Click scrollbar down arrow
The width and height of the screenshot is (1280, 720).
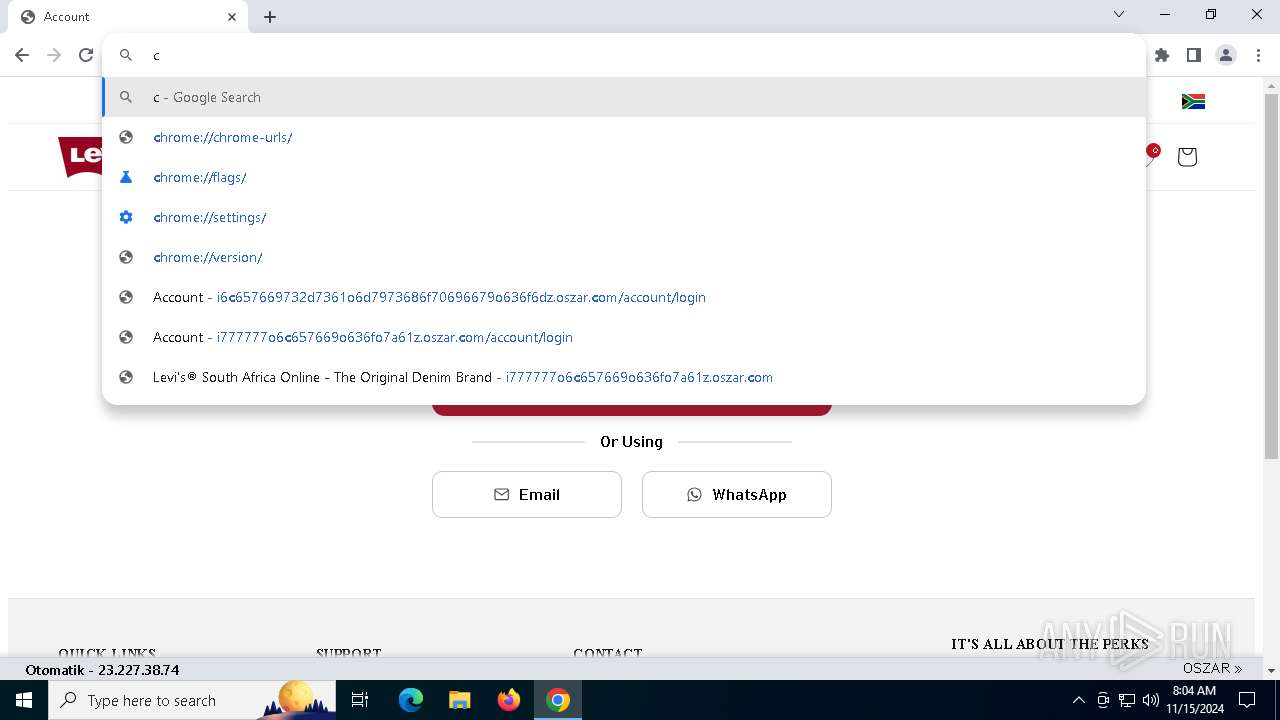point(1271,670)
